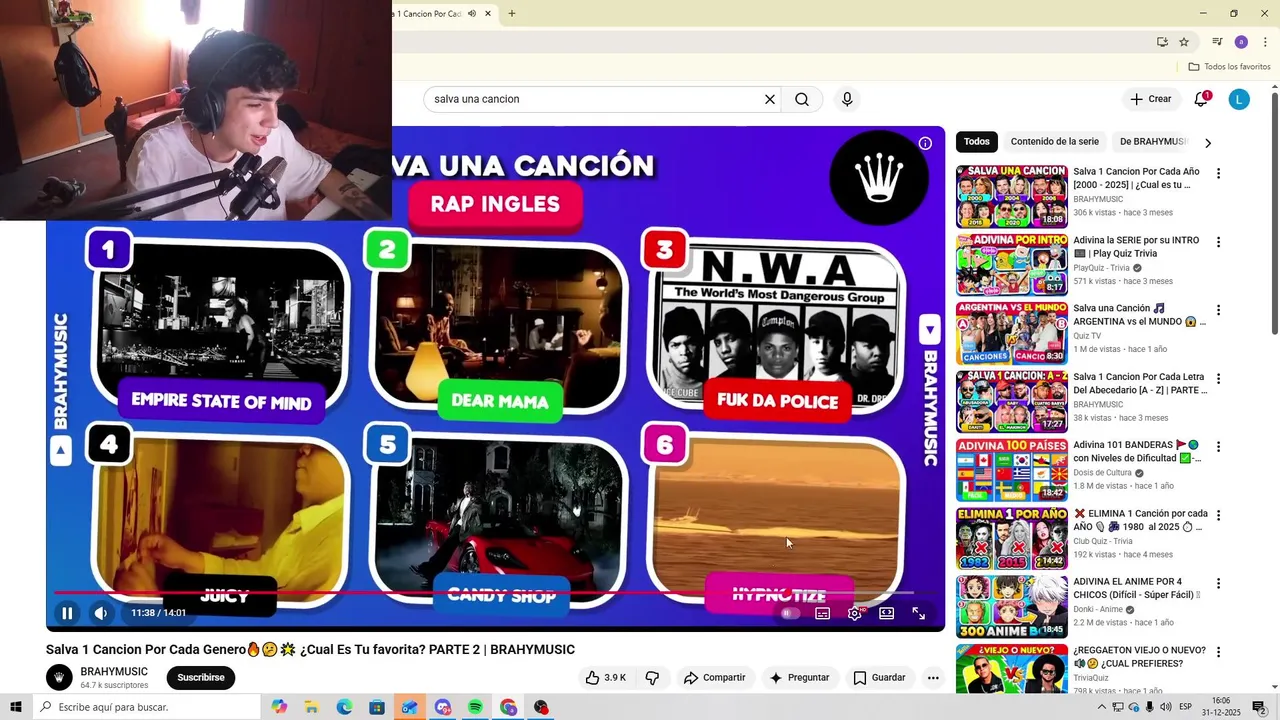Open the Windows Start menu
1280x720 pixels.
coord(15,707)
